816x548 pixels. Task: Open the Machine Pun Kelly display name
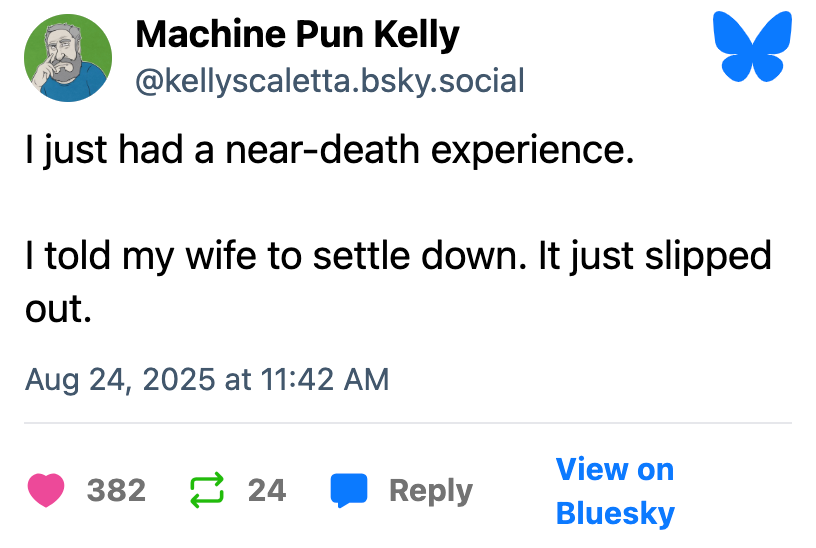tap(297, 35)
